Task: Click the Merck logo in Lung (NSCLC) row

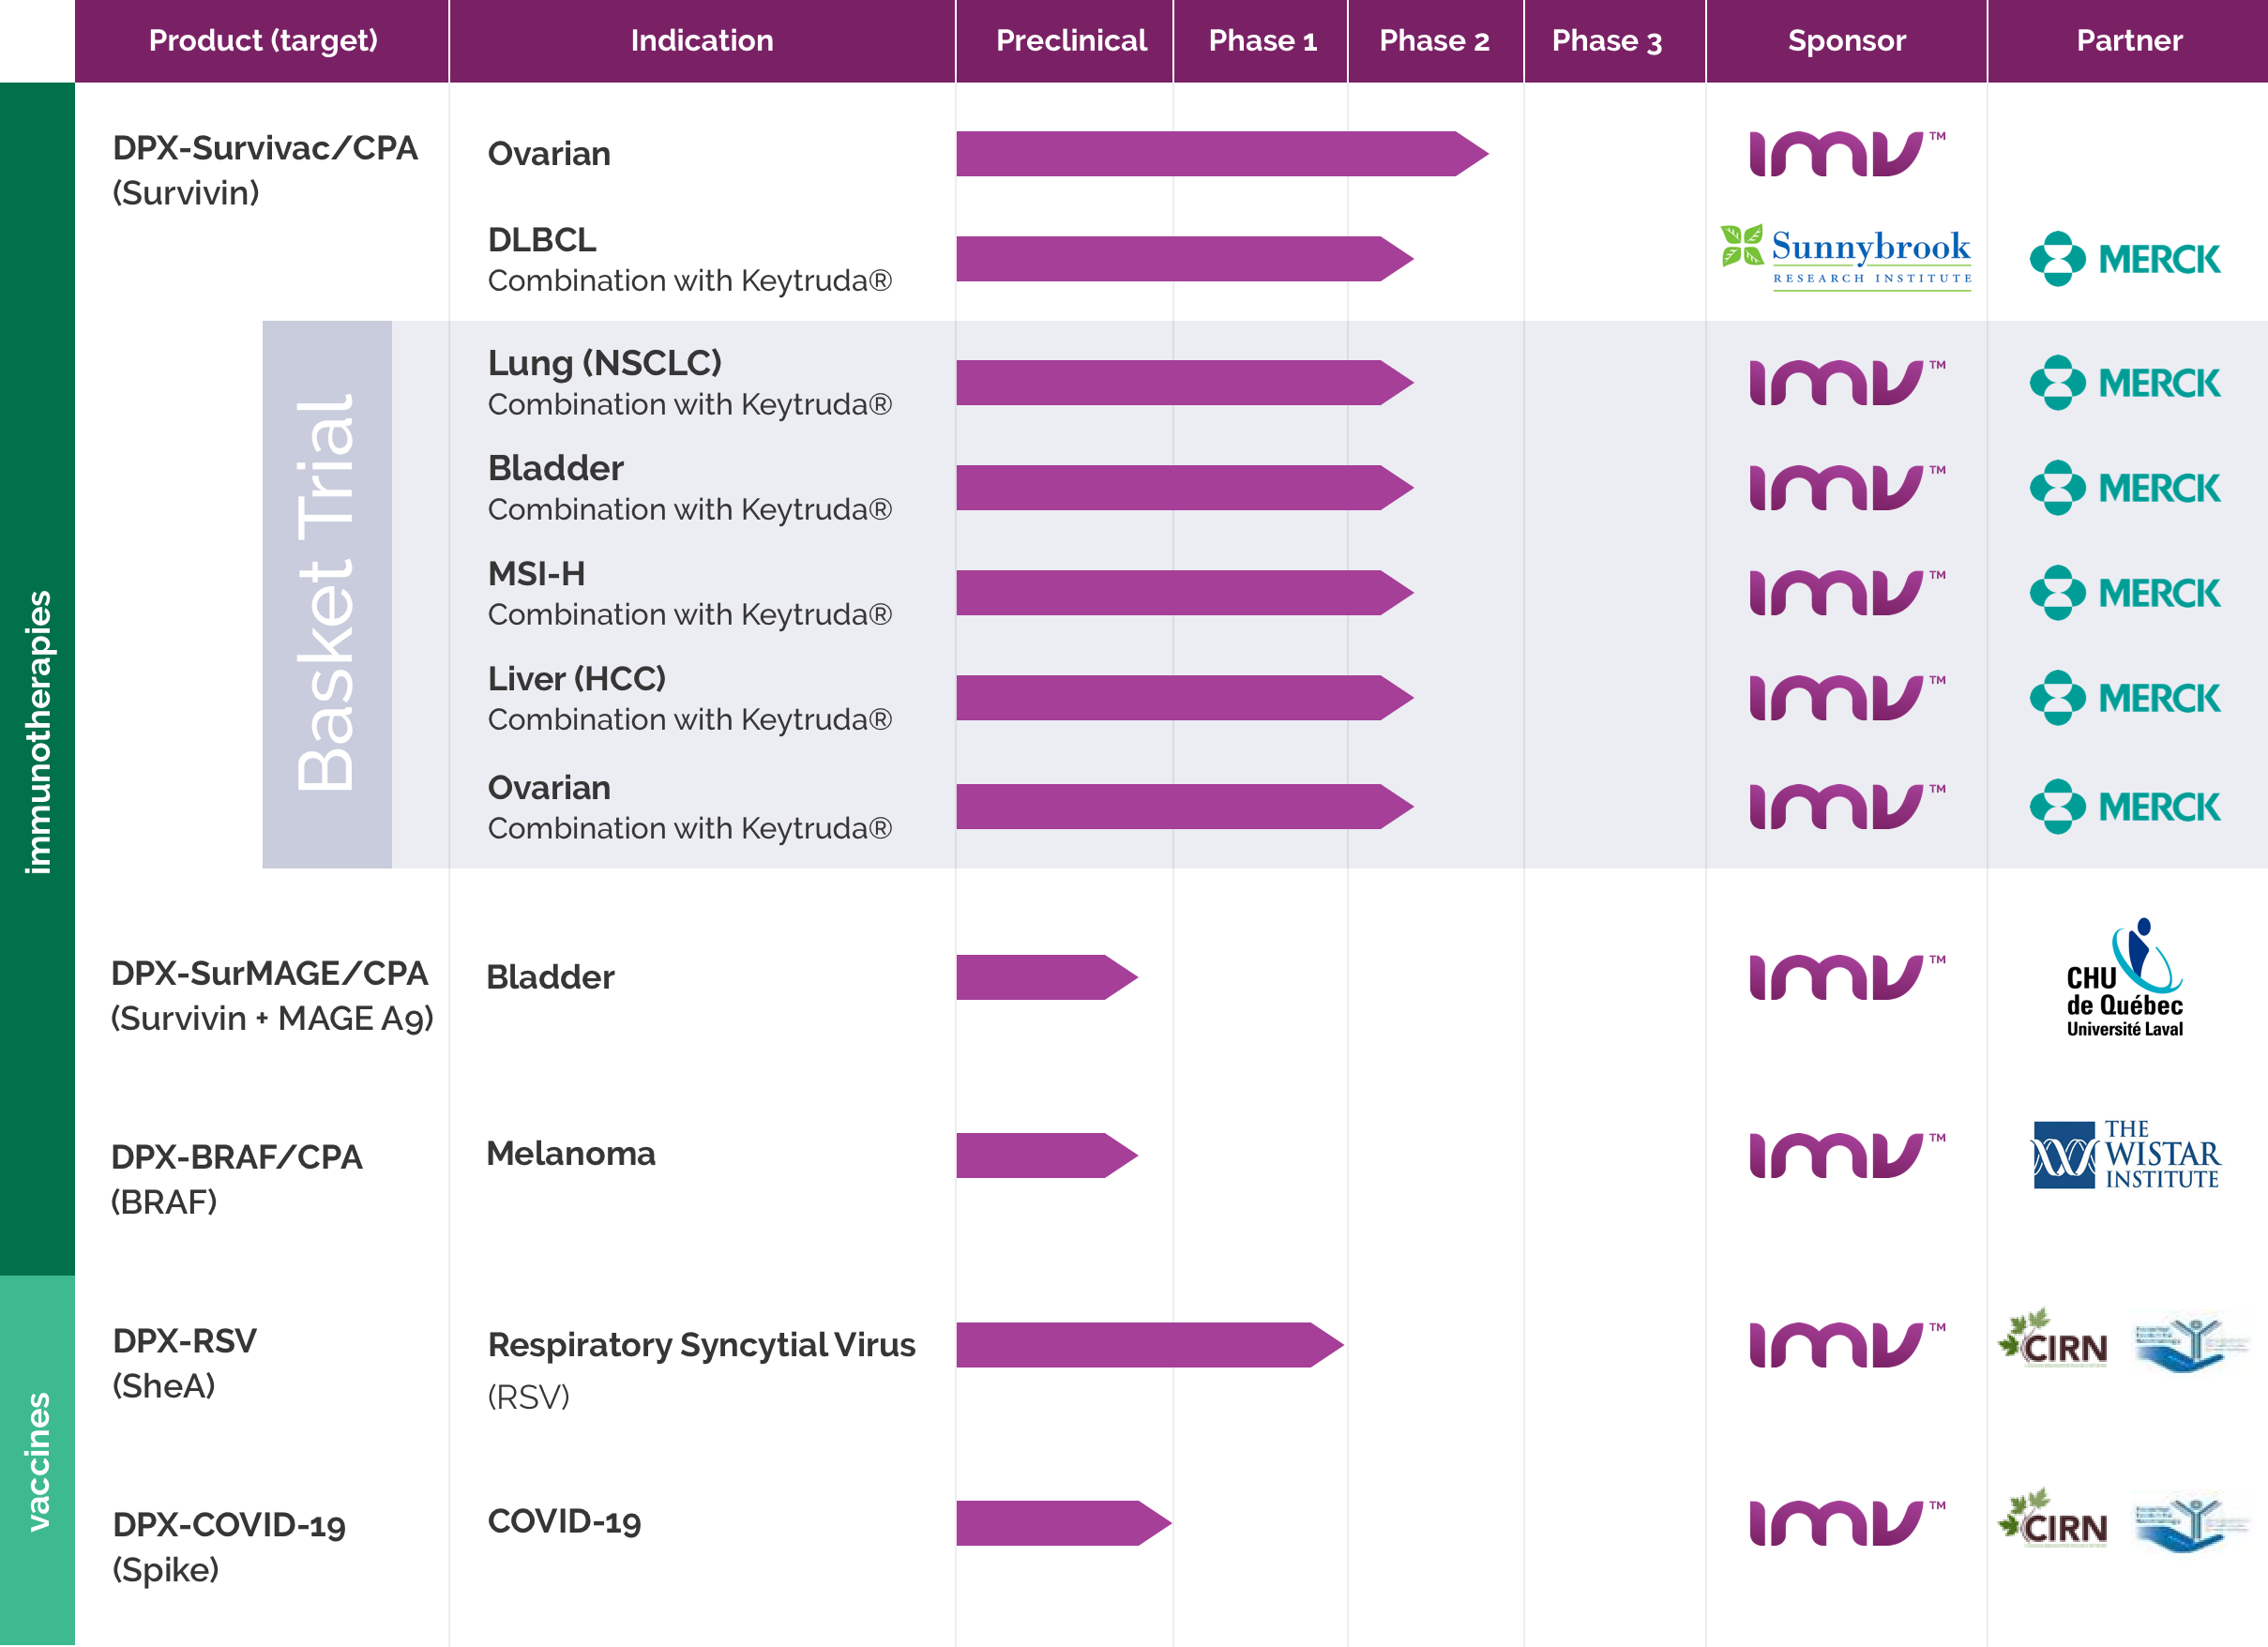Action: [2125, 383]
